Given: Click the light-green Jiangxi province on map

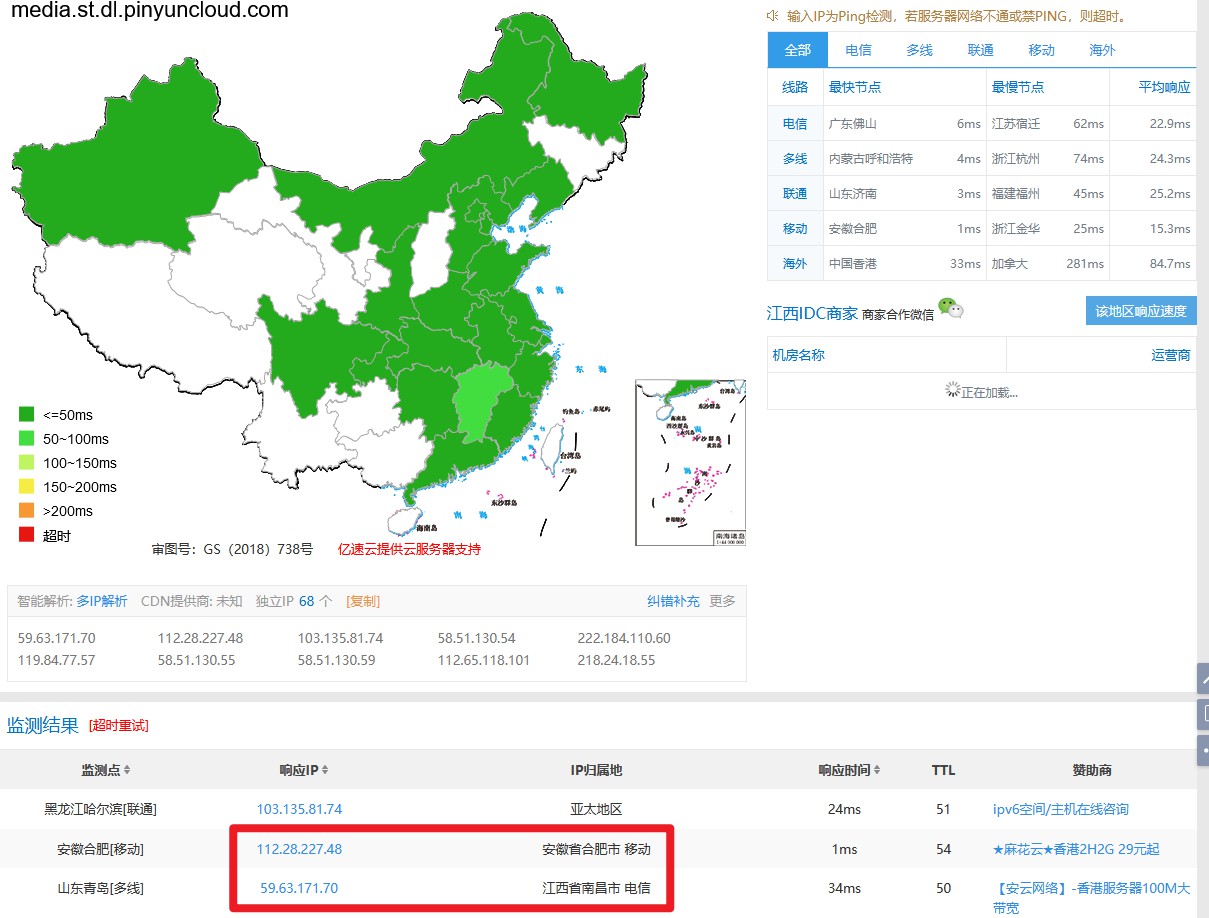Looking at the screenshot, I should click(483, 403).
